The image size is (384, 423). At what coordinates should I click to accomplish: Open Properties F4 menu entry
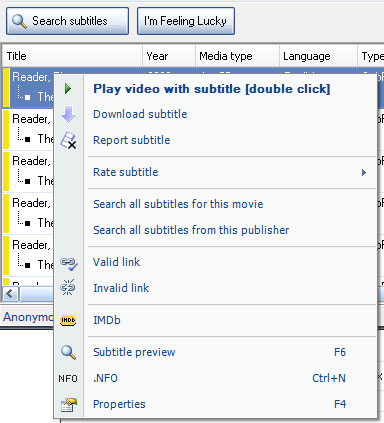tap(216, 404)
